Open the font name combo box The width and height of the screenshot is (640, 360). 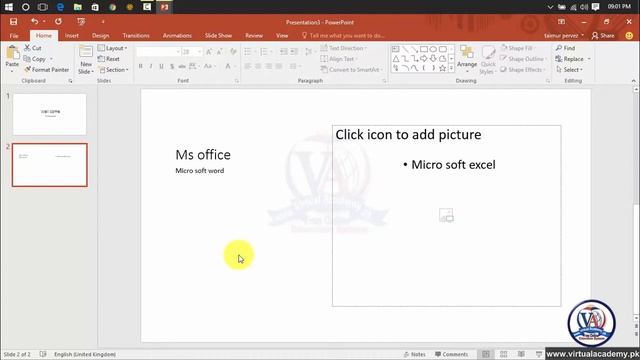(158, 52)
